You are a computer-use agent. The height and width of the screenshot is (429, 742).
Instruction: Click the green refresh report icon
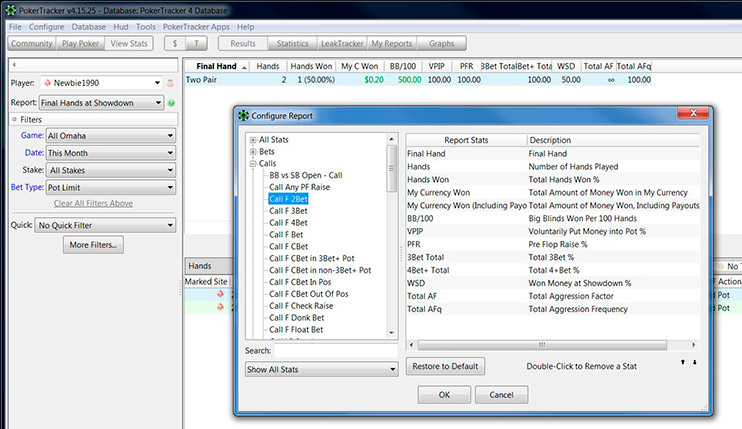tap(171, 103)
